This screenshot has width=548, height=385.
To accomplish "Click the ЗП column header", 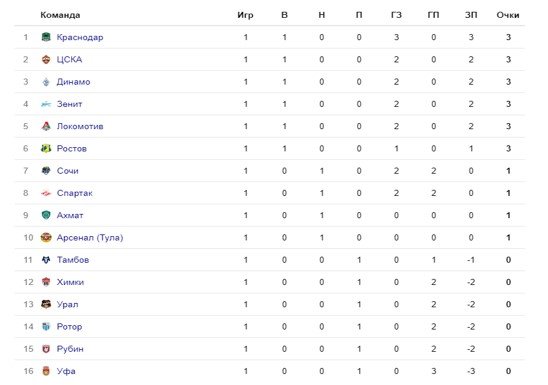I will point(471,15).
